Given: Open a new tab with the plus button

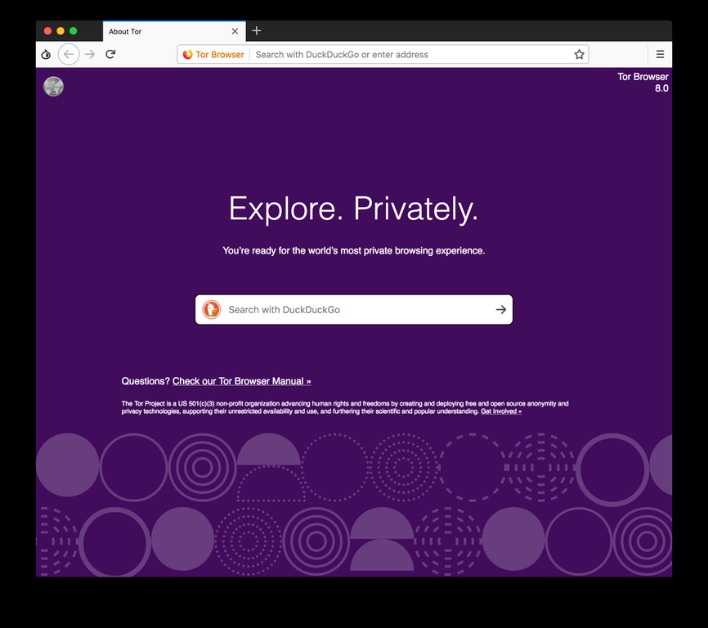Looking at the screenshot, I should (256, 31).
